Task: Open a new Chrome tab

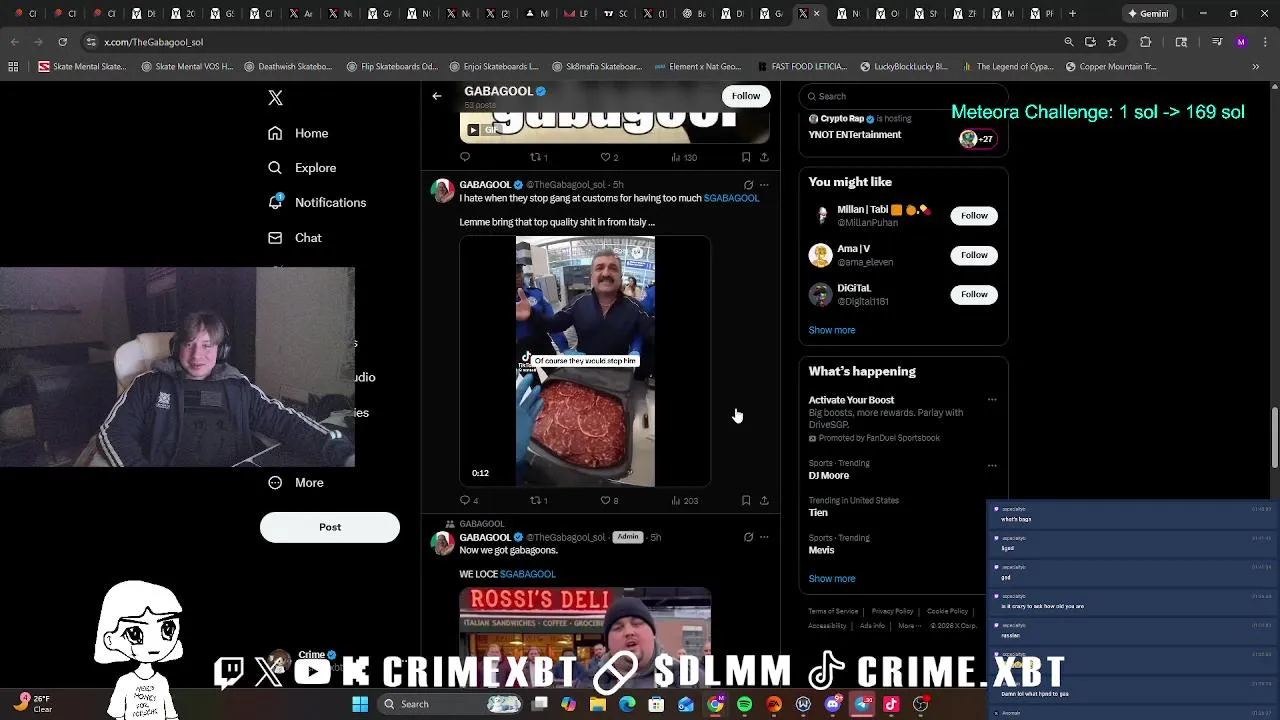Action: point(1072,13)
